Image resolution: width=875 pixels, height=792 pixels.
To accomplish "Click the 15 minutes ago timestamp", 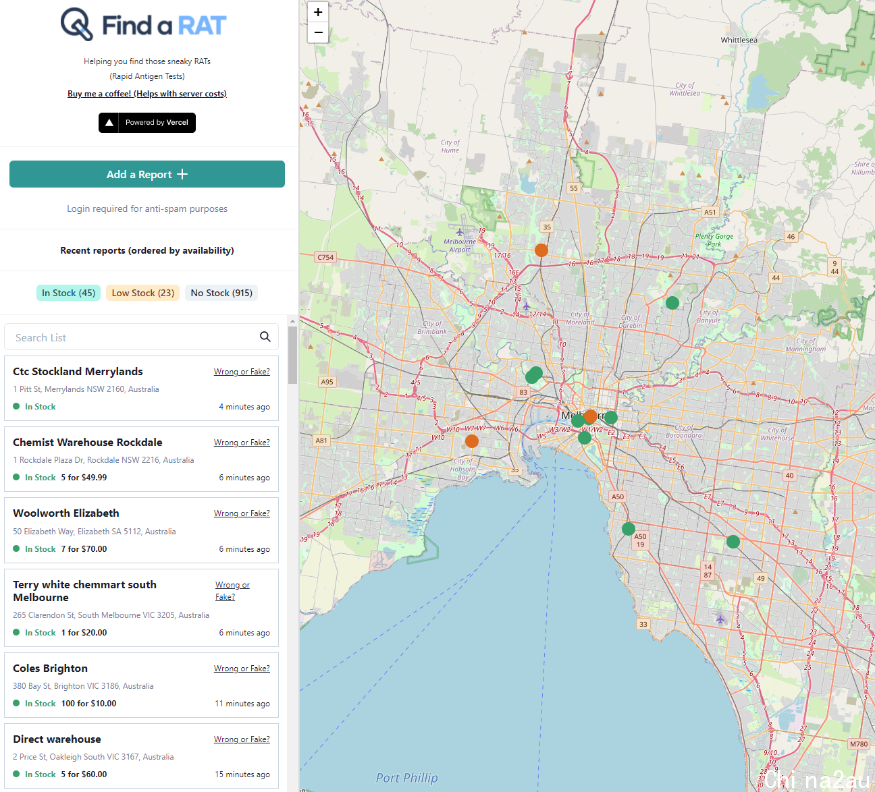I will coord(242,774).
